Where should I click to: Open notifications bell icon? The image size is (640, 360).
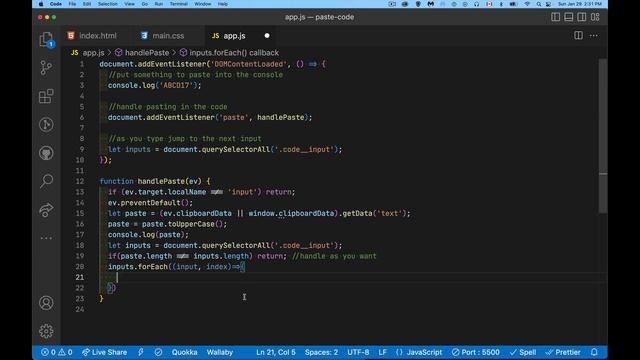click(x=594, y=352)
